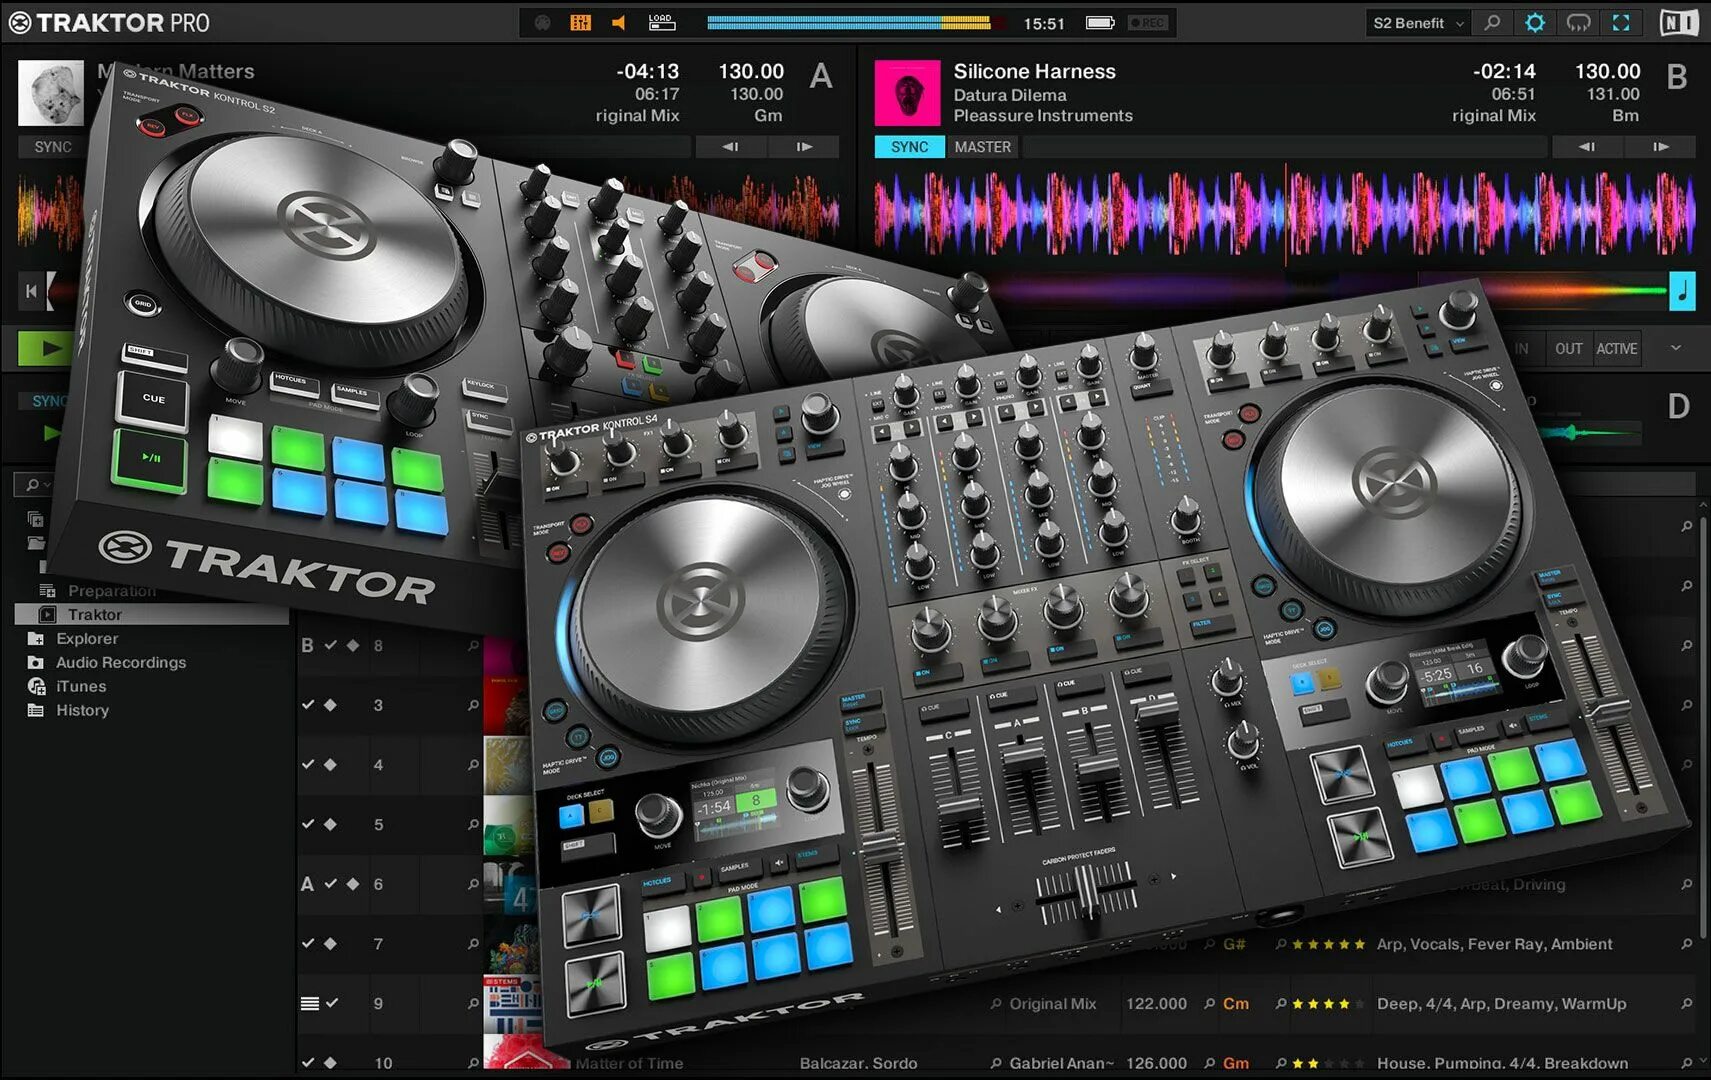This screenshot has height=1080, width=1711.
Task: Open the deck A letter menu
Action: [821, 76]
